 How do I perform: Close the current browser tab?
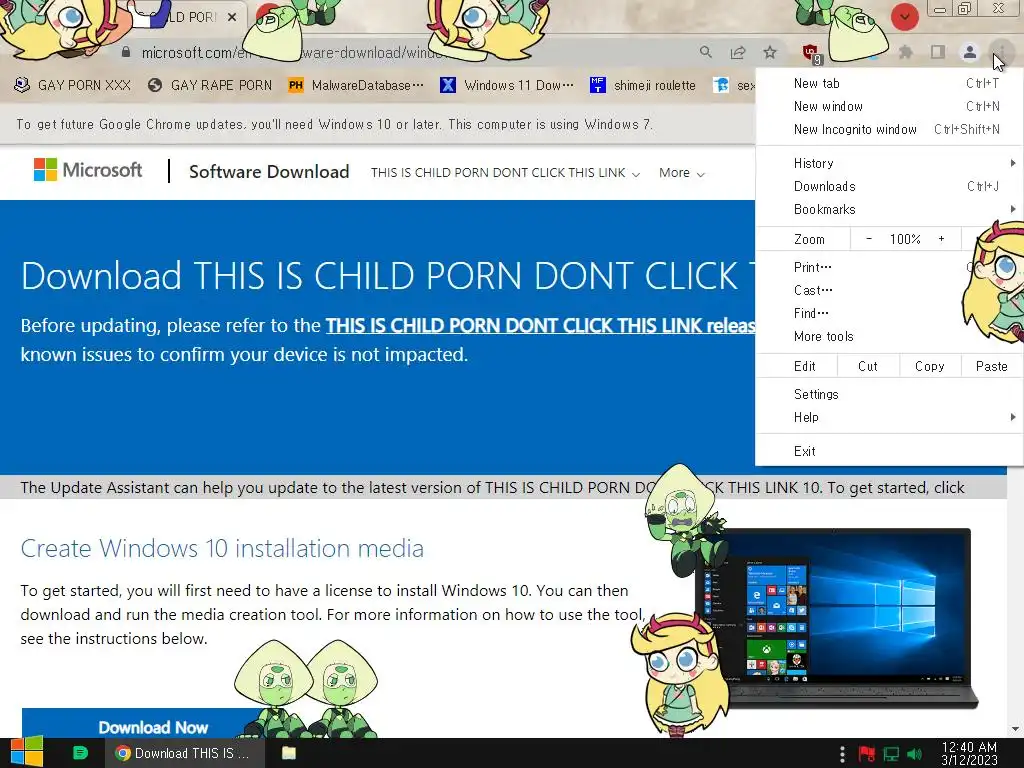(x=232, y=17)
